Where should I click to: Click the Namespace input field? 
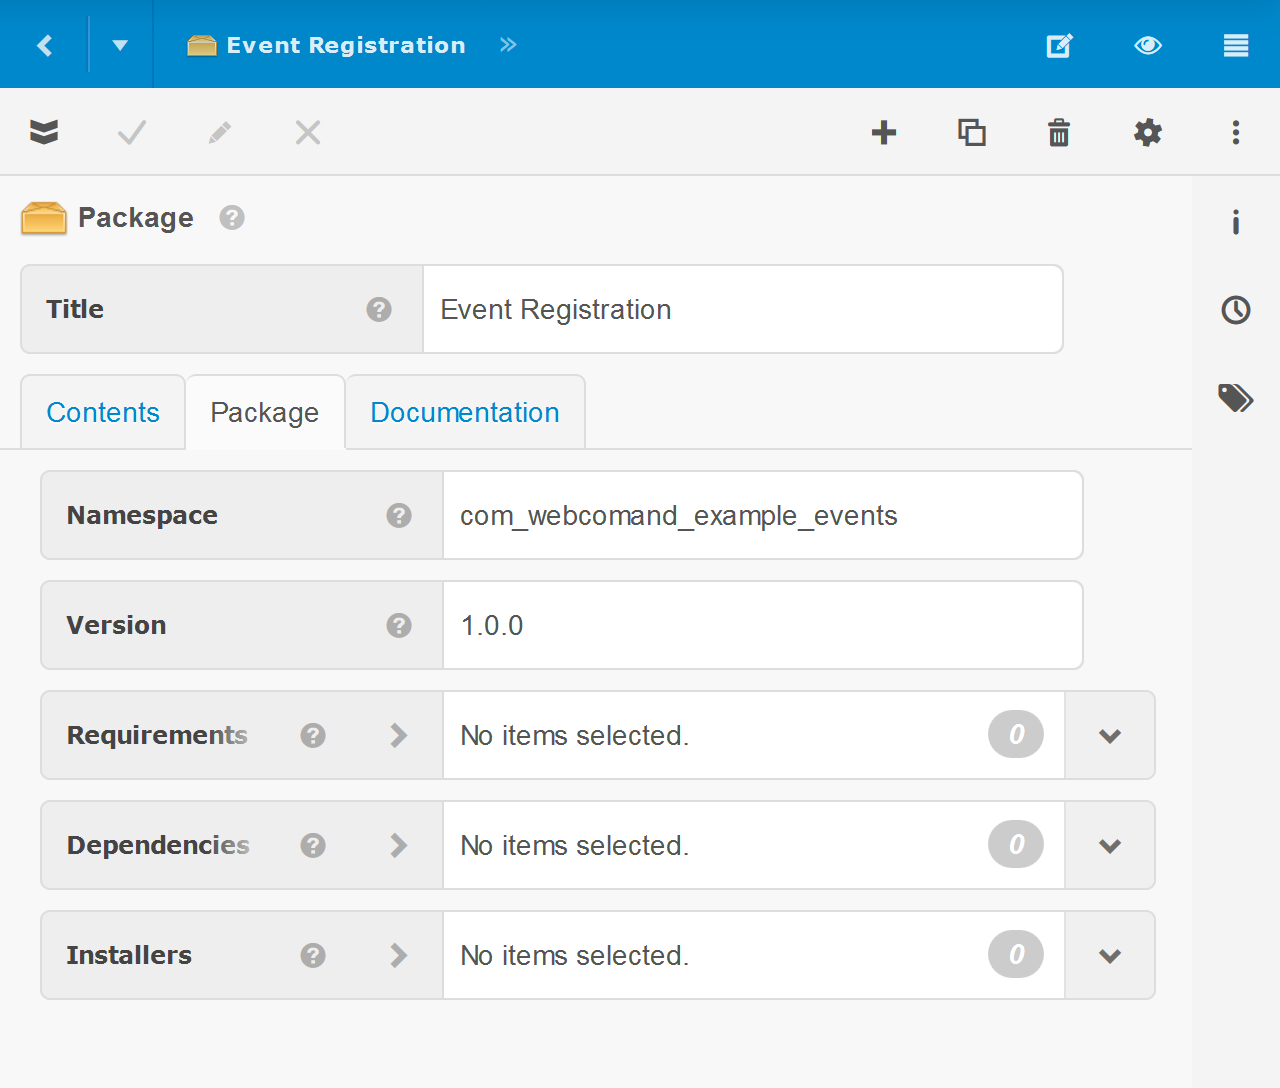(x=762, y=516)
